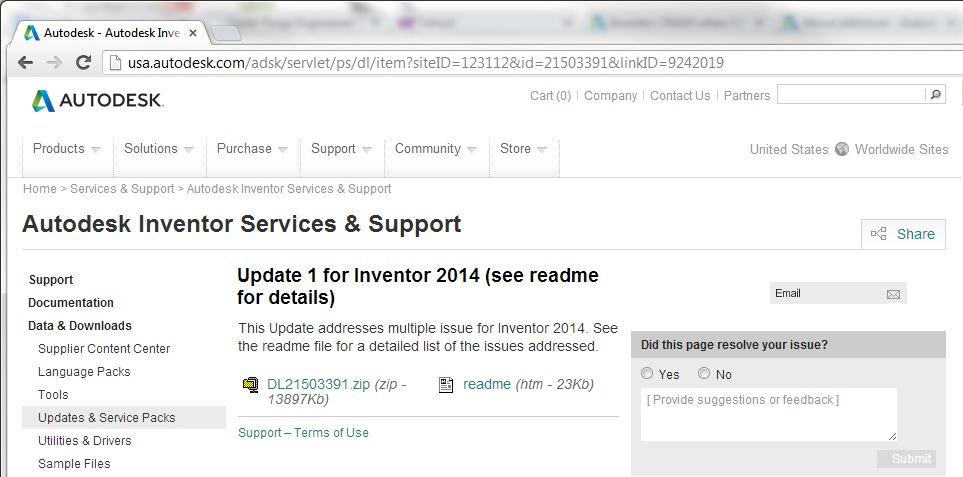Viewport: 963px width, 477px height.
Task: Open the Partners link
Action: click(x=747, y=96)
